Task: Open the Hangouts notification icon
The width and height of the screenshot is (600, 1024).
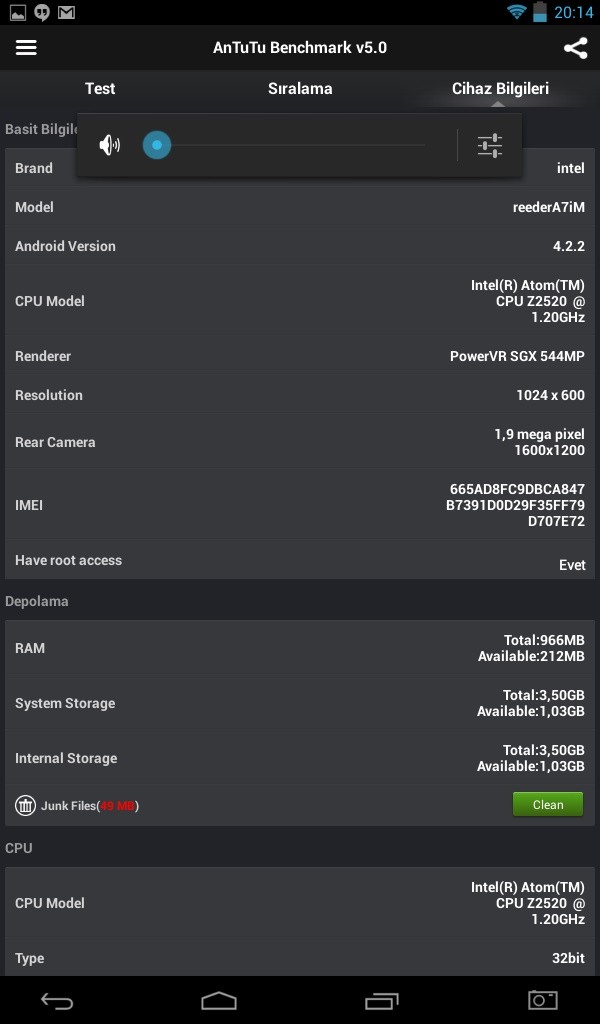Action: pyautogui.click(x=42, y=12)
